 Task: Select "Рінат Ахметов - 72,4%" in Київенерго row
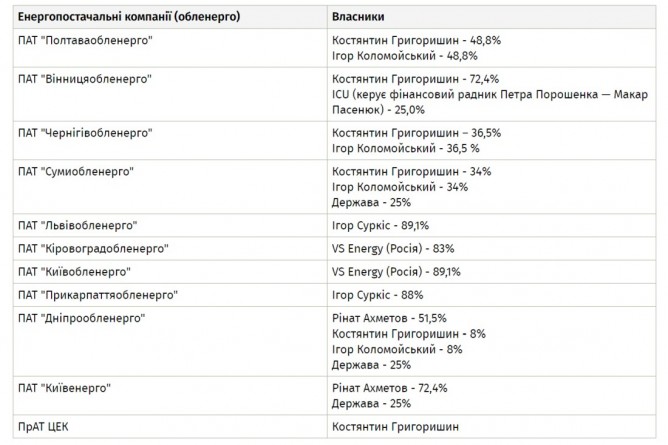(x=389, y=387)
